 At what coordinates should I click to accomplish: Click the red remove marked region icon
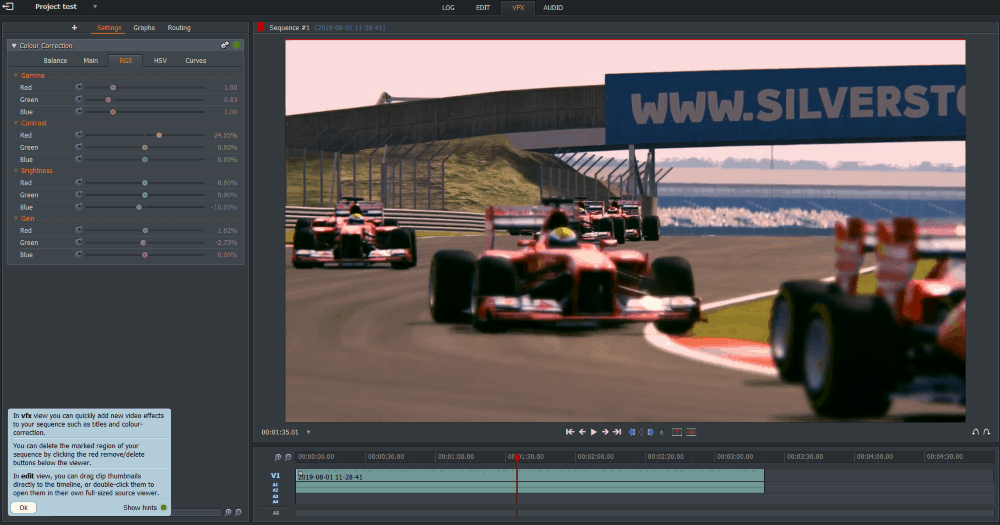tap(677, 432)
